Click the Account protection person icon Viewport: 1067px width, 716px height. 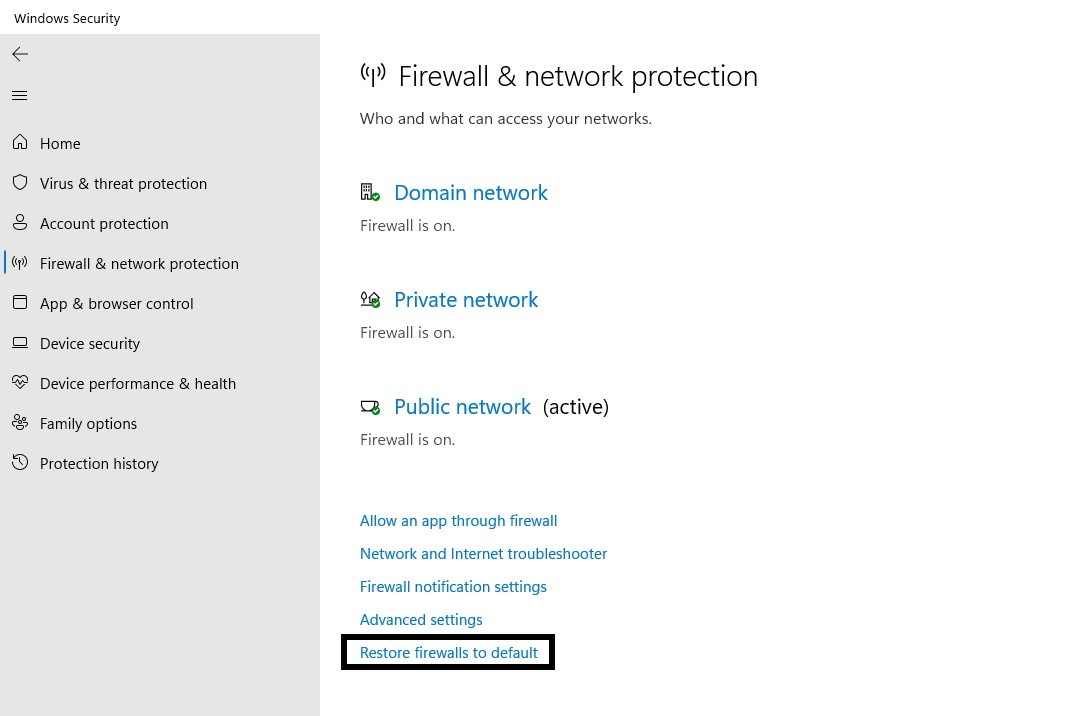coord(20,223)
